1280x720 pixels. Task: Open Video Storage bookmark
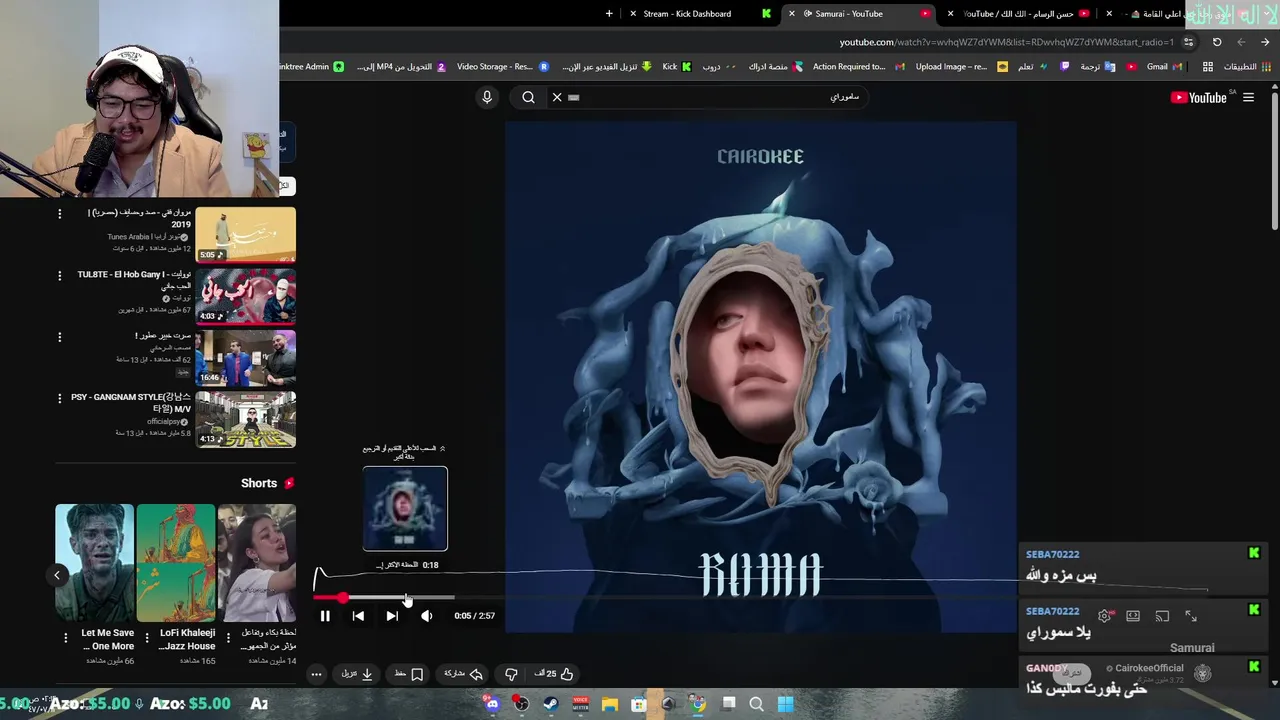[x=503, y=67]
